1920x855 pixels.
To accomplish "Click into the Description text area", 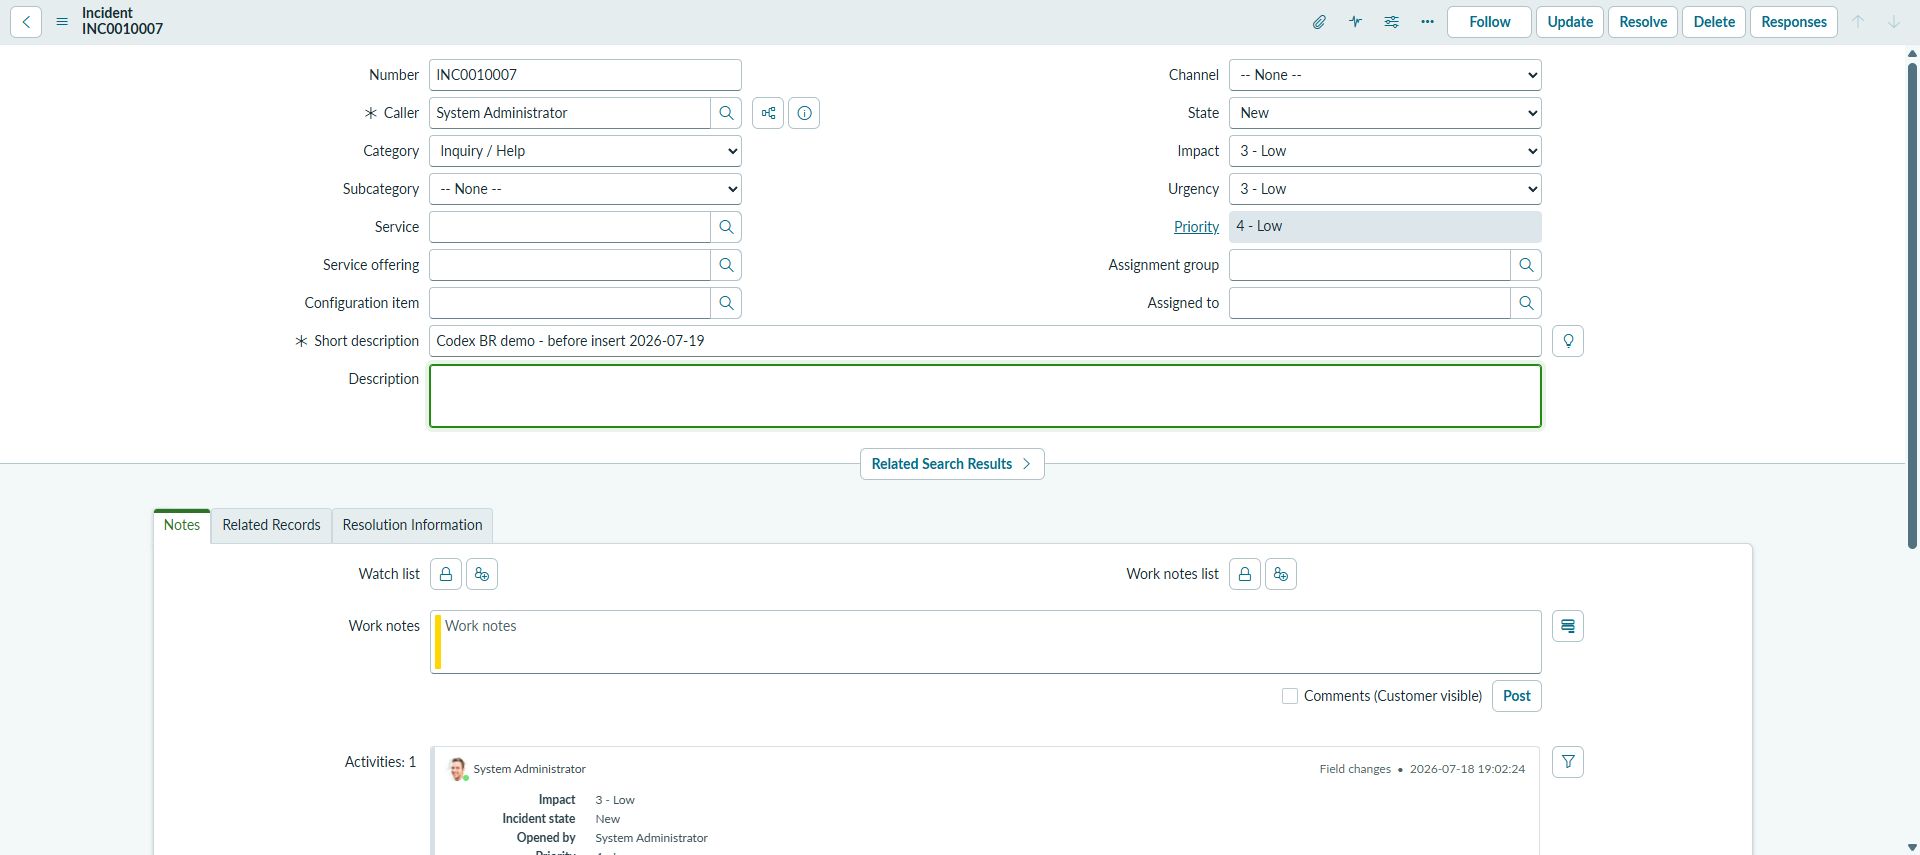I will (x=985, y=396).
